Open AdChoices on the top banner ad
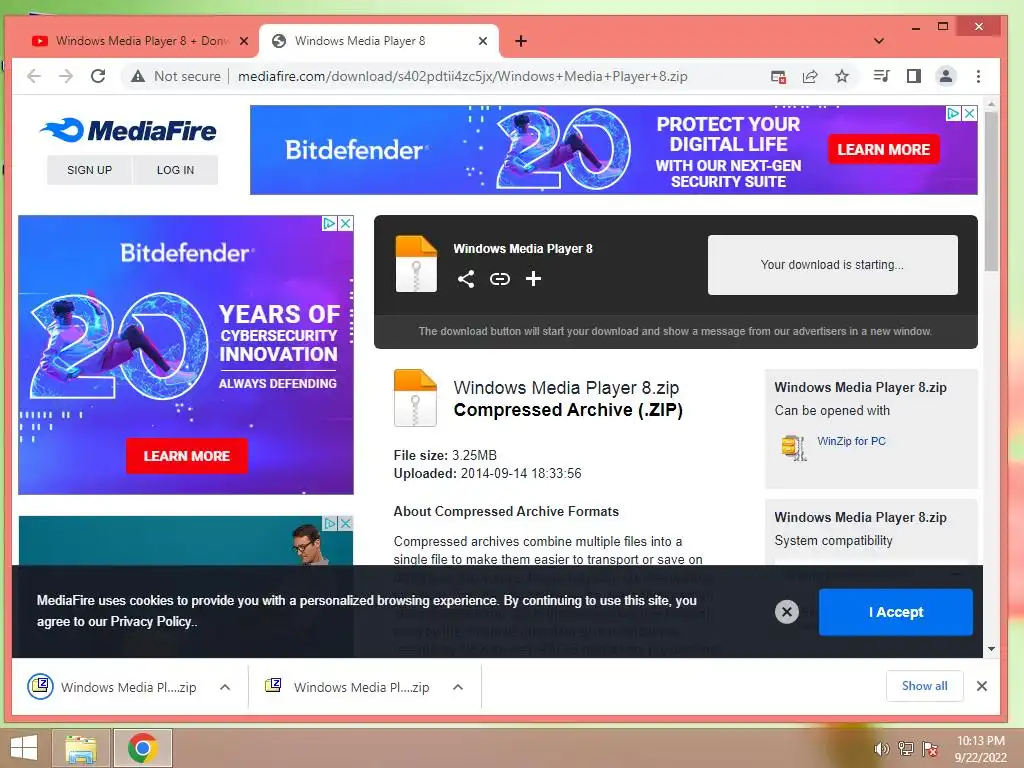The image size is (1024, 768). coord(953,113)
